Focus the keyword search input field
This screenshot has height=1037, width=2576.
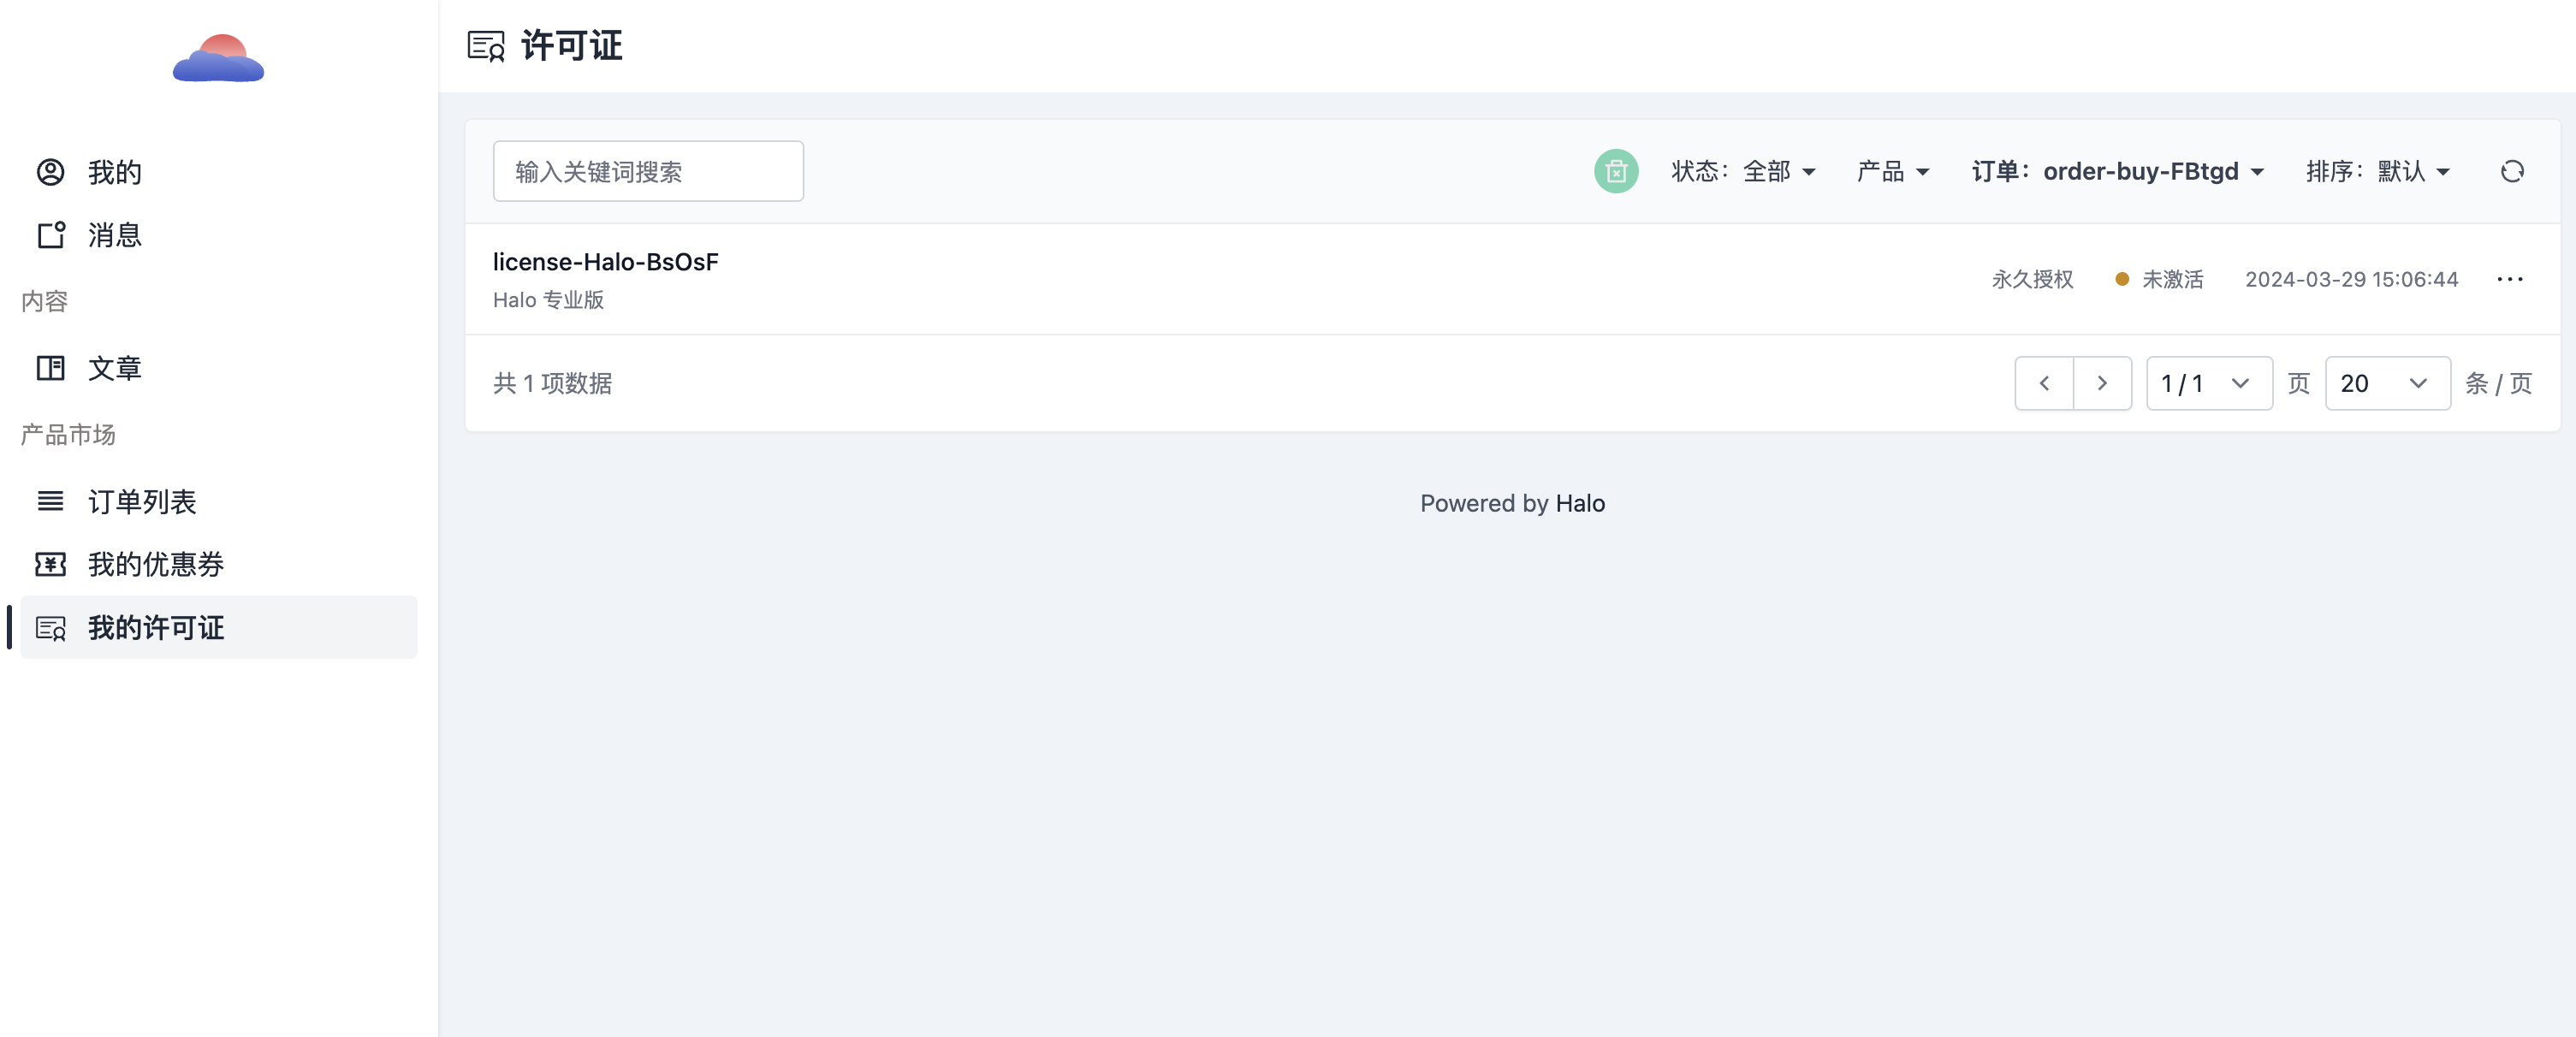(x=647, y=172)
